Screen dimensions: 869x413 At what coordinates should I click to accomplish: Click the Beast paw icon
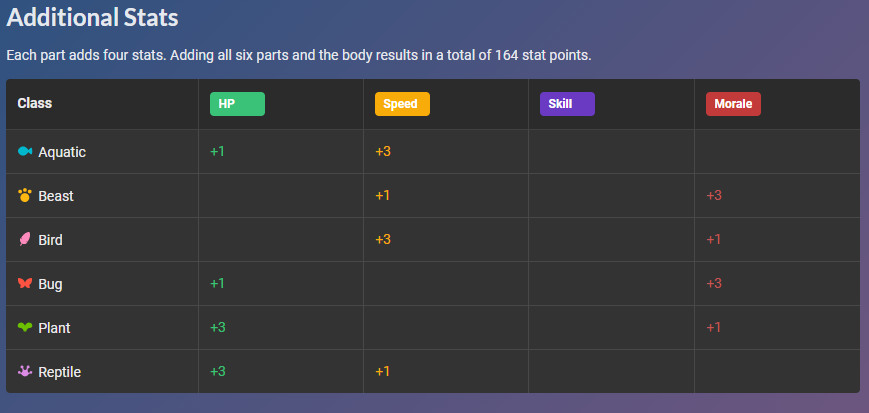pyautogui.click(x=25, y=196)
